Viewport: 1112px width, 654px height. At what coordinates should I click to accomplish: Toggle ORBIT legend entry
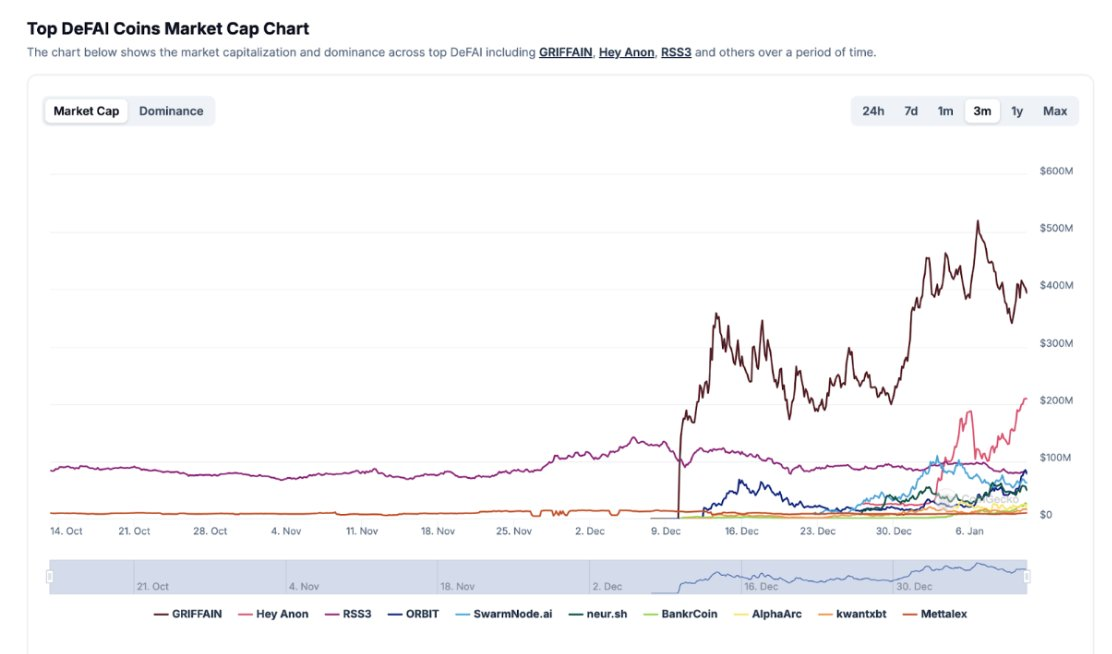click(x=413, y=614)
